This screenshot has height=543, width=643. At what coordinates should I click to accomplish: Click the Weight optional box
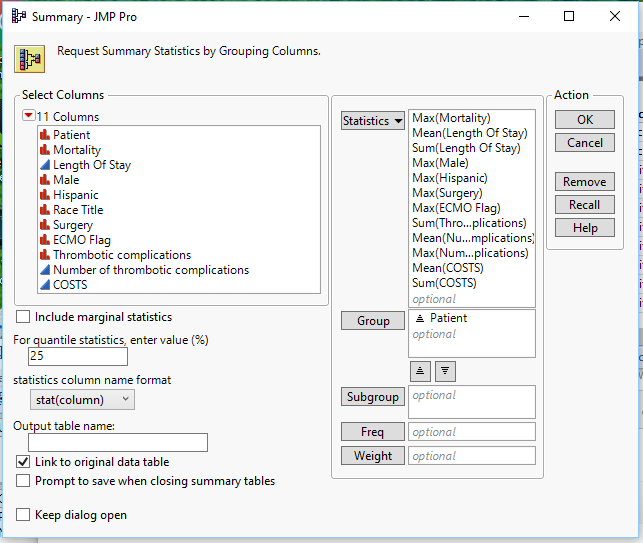coord(472,456)
